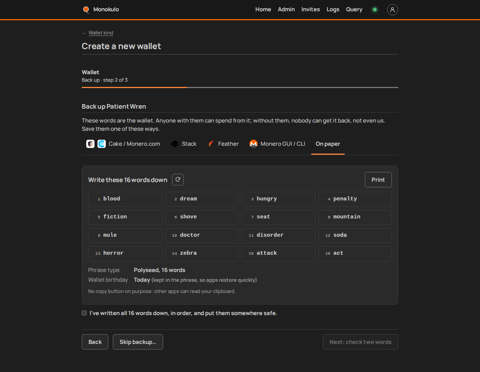This screenshot has height=372, width=480.
Task: Click seed word 13 'horror'
Action: [x=125, y=253]
